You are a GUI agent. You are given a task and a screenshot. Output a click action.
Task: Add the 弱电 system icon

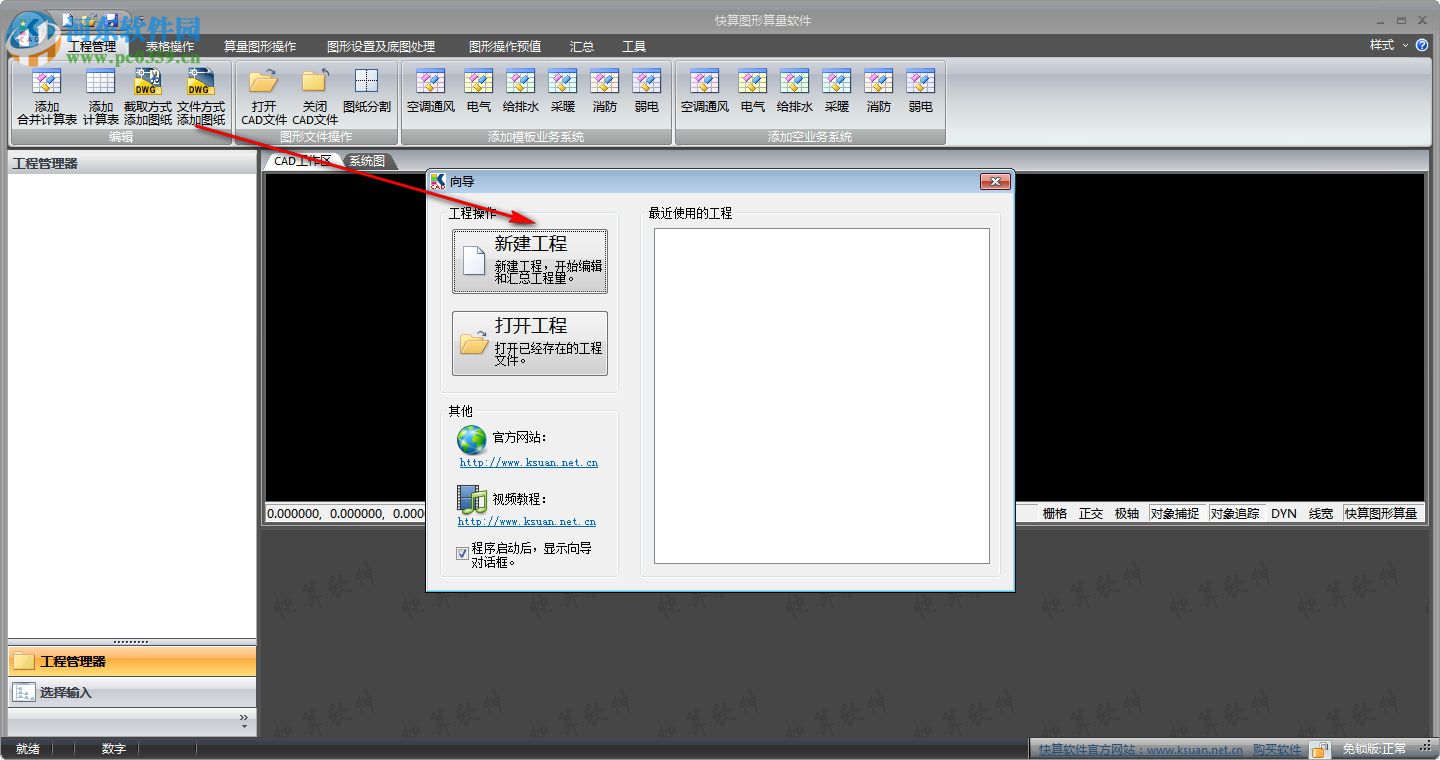[x=646, y=95]
